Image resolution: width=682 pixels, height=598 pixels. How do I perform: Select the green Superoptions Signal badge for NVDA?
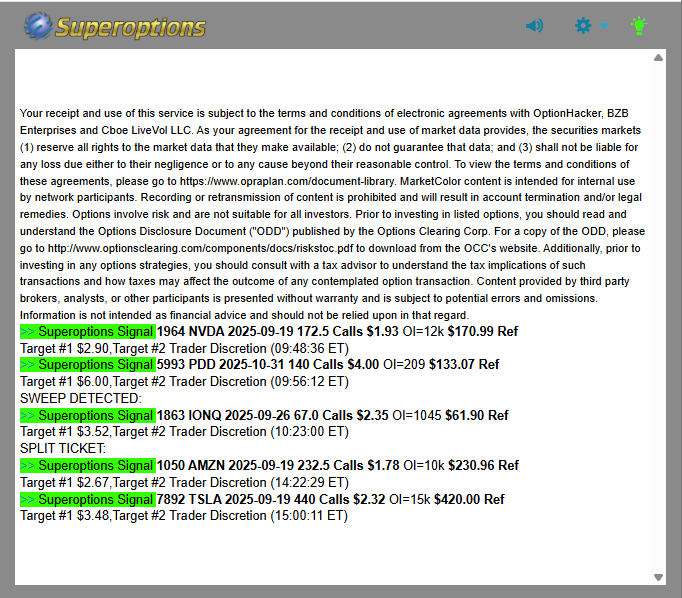coord(87,331)
